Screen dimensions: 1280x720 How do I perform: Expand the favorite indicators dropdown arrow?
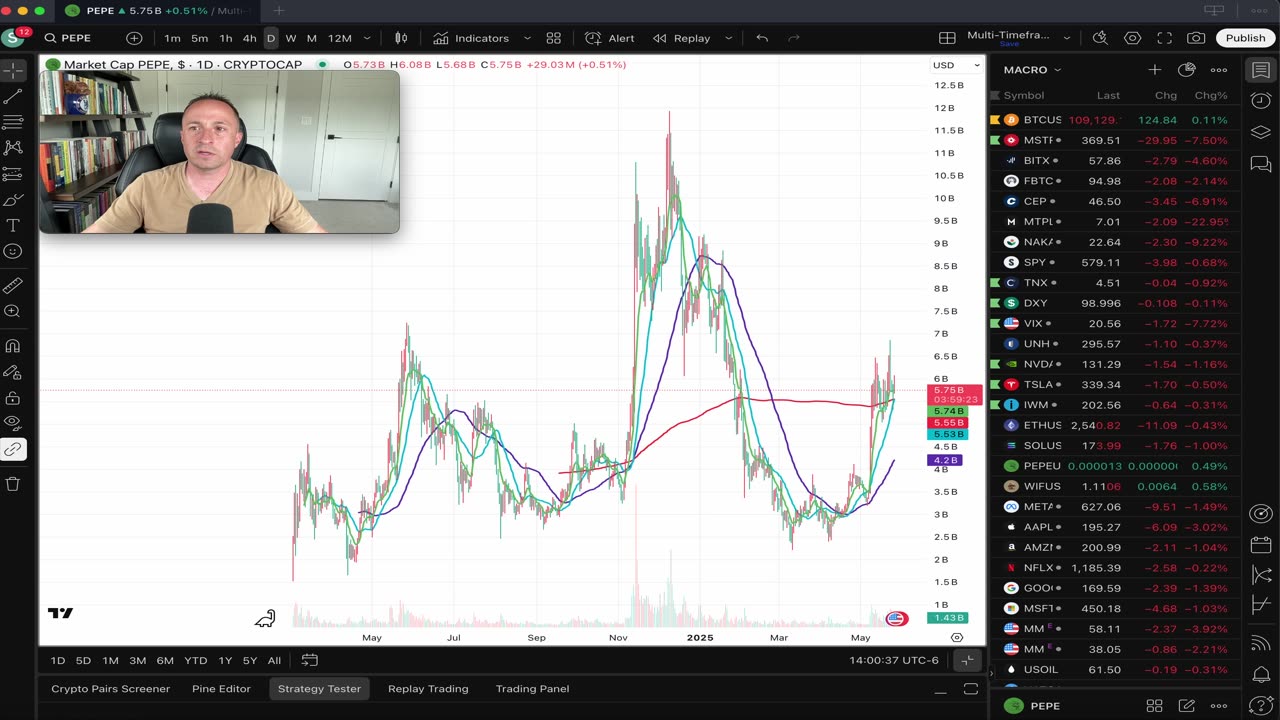coord(526,38)
